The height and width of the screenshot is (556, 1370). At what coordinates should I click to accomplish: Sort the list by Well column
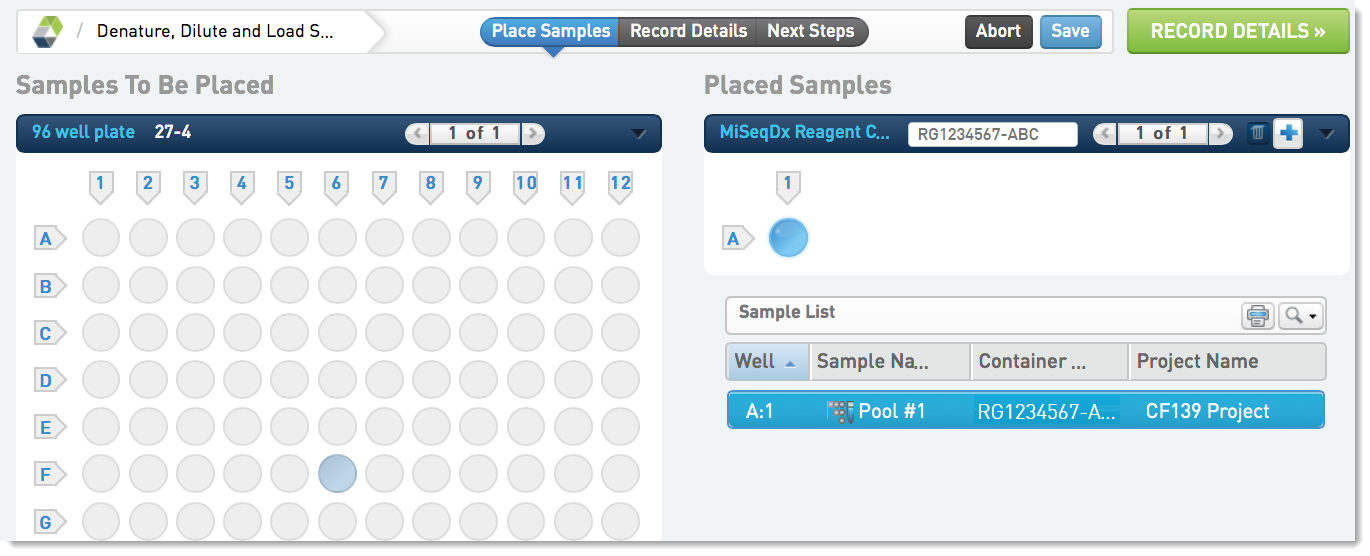[x=767, y=361]
